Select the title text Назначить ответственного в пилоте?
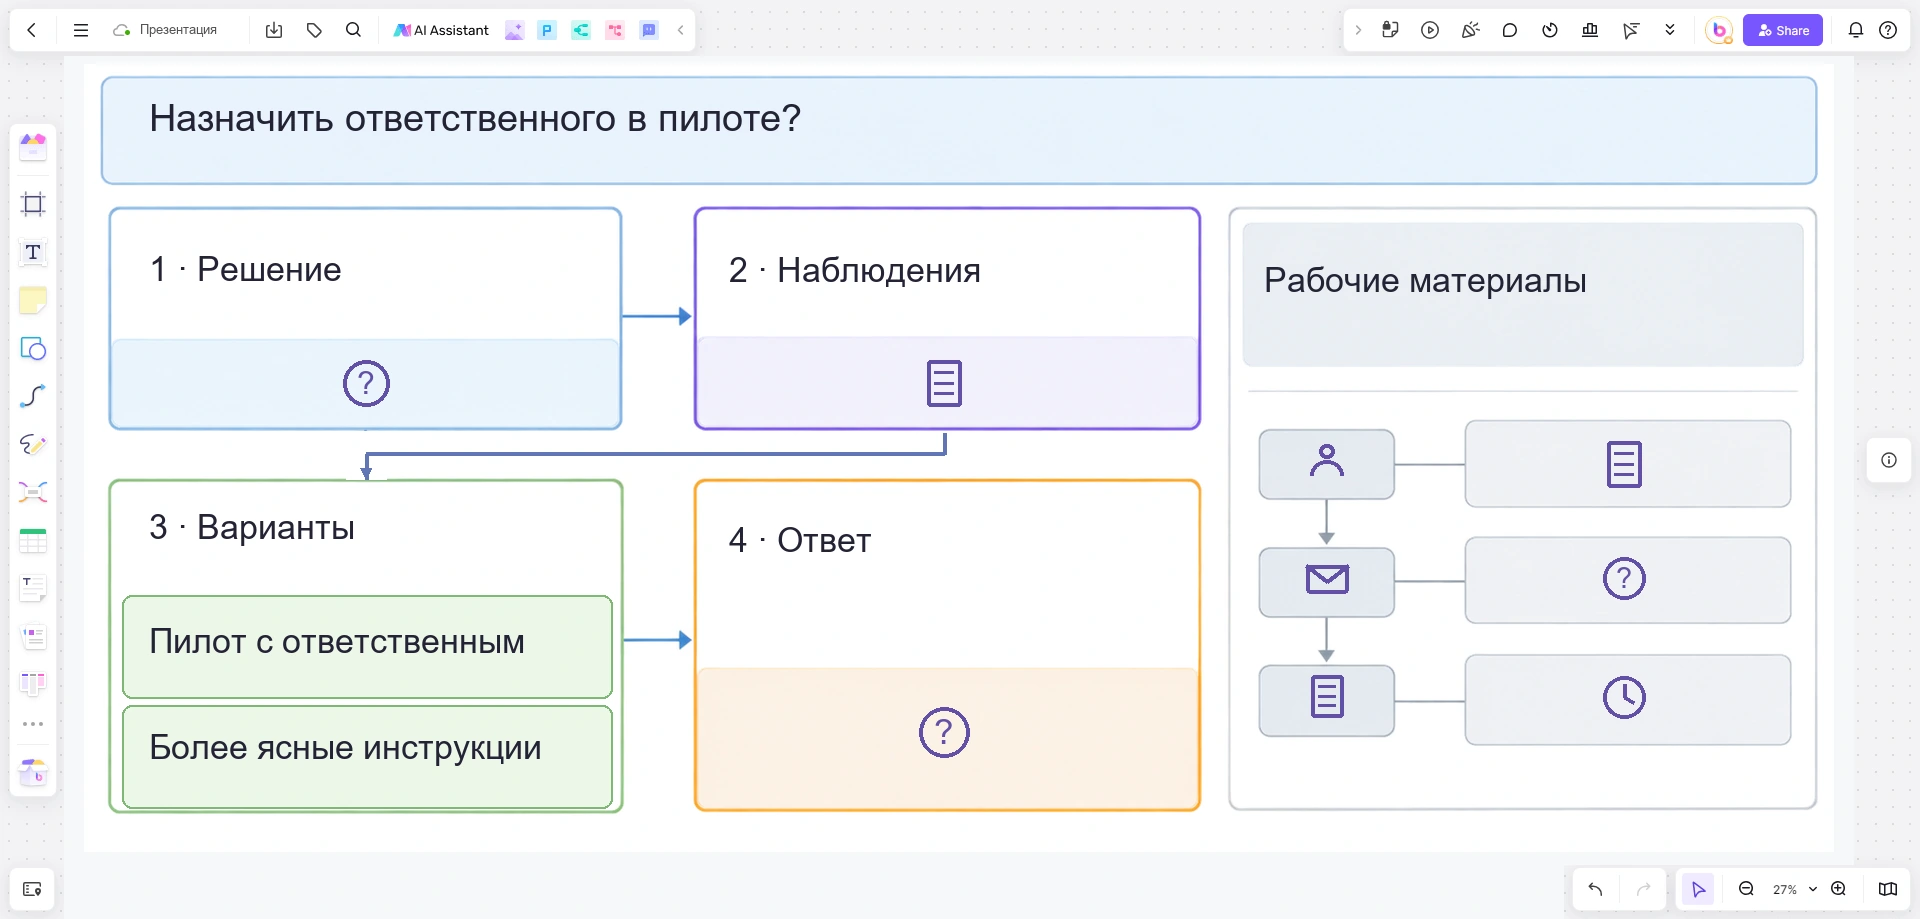This screenshot has width=1920, height=919. (475, 119)
